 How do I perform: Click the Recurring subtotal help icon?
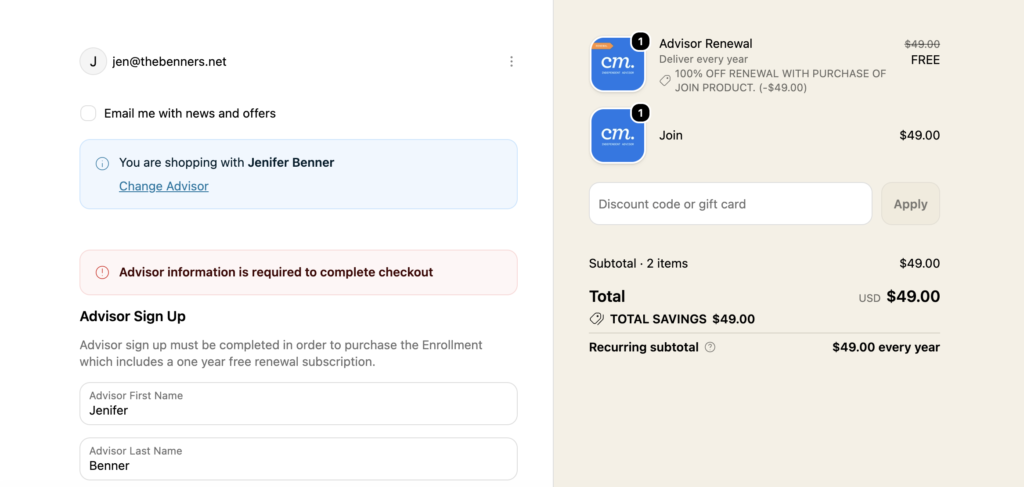pyautogui.click(x=710, y=347)
